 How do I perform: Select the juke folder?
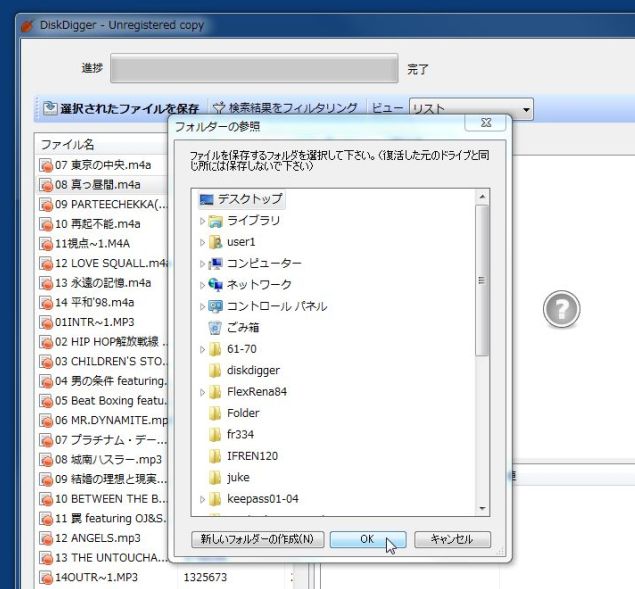(238, 478)
